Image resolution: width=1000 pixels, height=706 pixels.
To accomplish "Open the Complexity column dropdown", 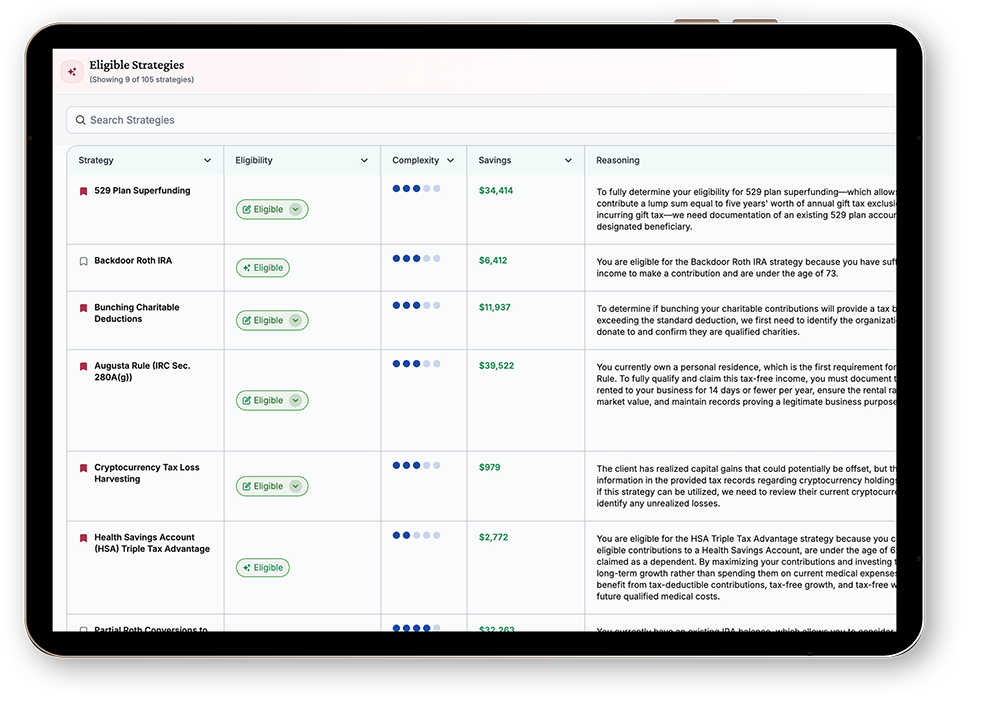I will 450,159.
